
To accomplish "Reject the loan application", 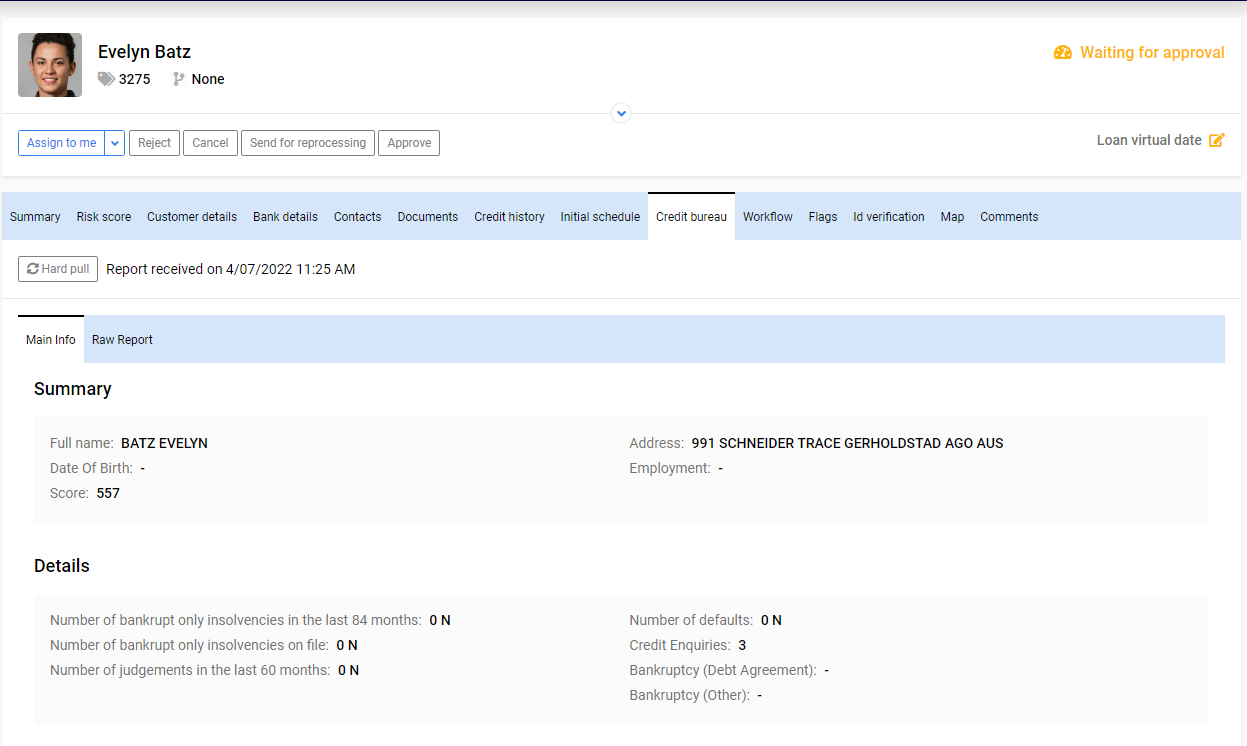I will coord(154,143).
